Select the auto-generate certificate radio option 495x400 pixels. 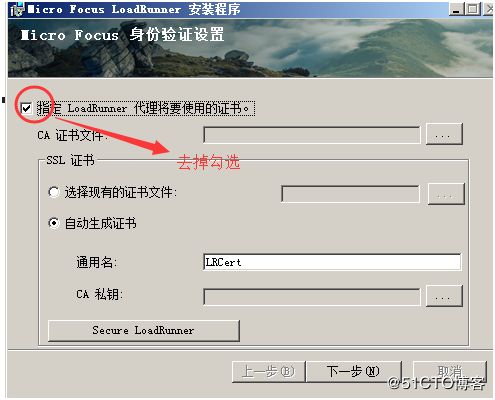(x=54, y=223)
